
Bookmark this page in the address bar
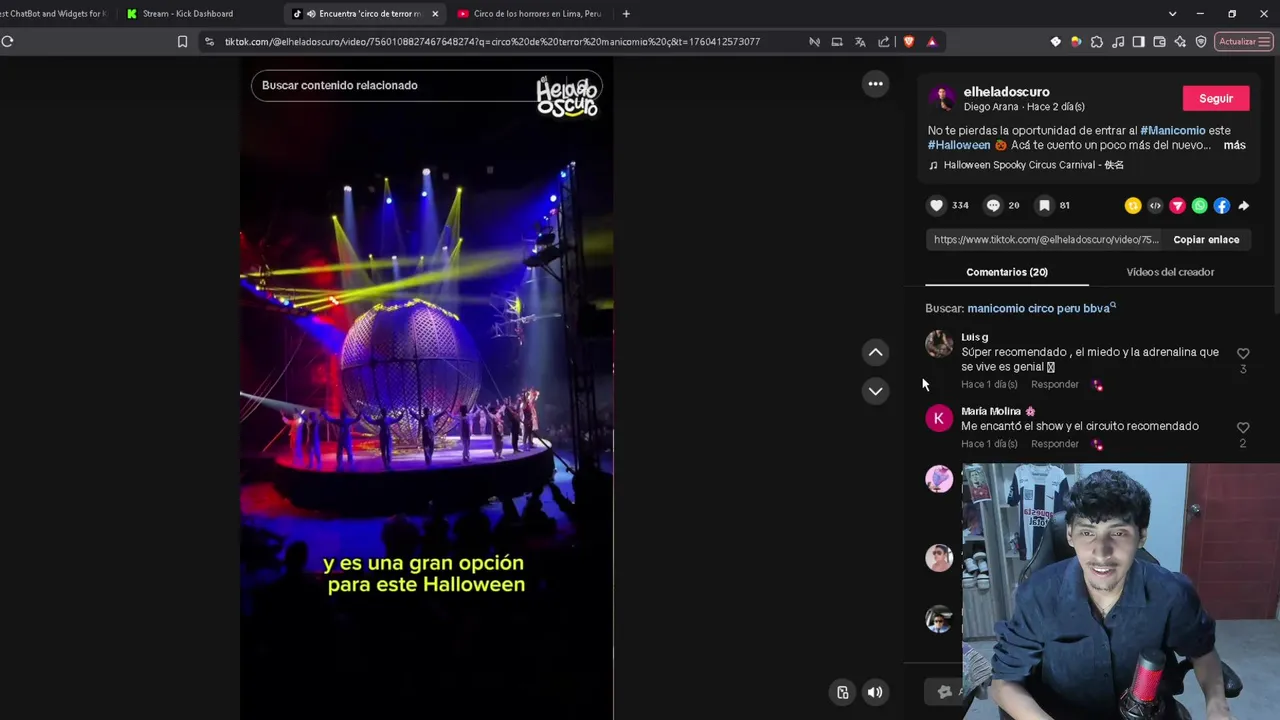182,42
